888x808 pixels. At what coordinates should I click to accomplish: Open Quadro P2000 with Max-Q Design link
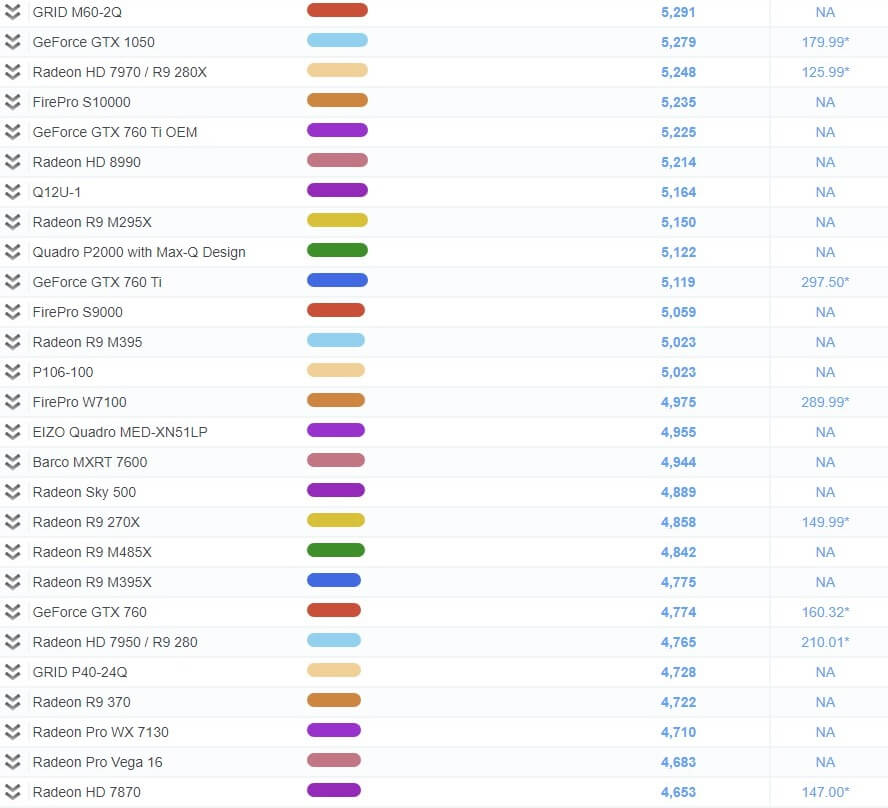click(x=139, y=252)
